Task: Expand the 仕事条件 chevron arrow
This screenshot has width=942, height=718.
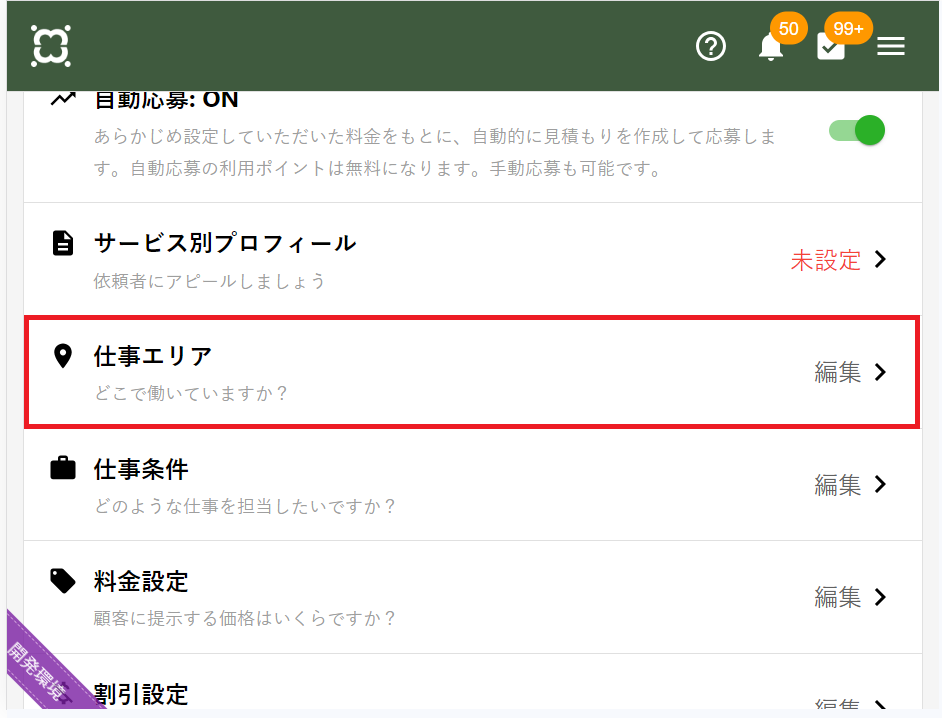Action: point(881,485)
